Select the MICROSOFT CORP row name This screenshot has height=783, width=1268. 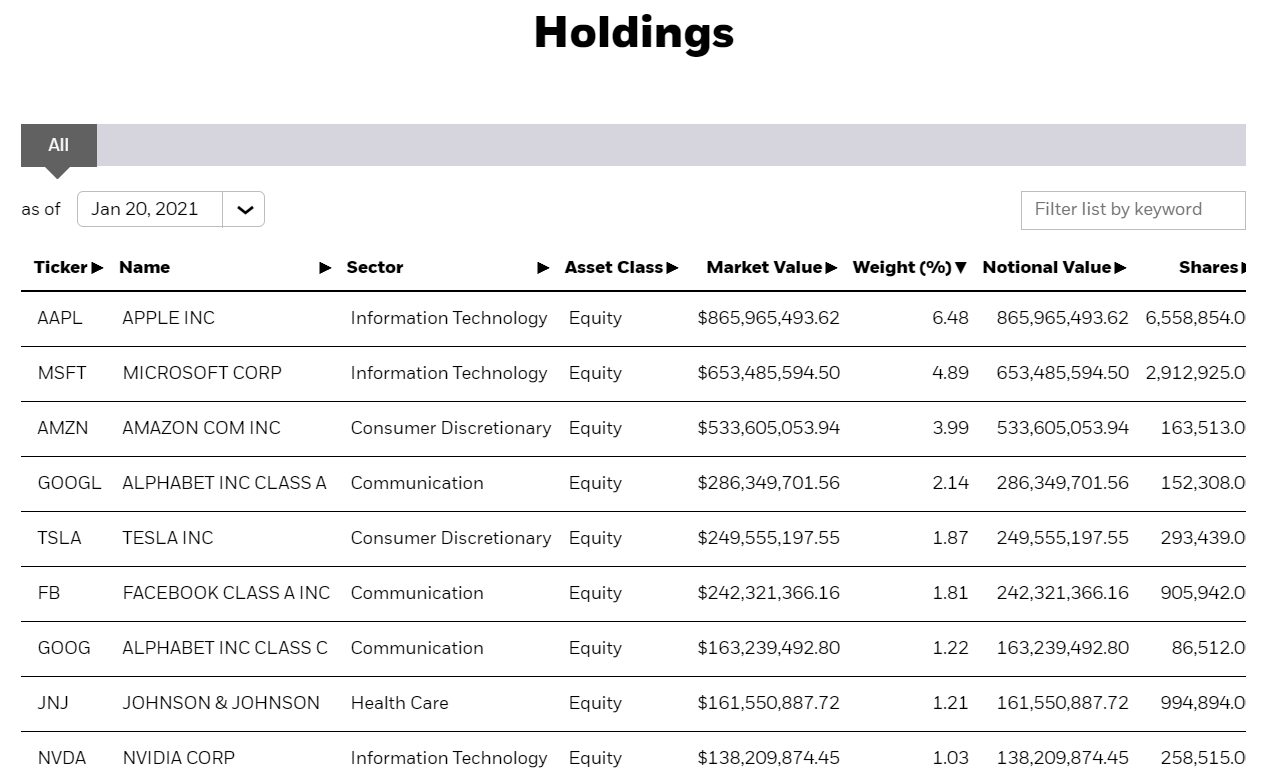202,373
